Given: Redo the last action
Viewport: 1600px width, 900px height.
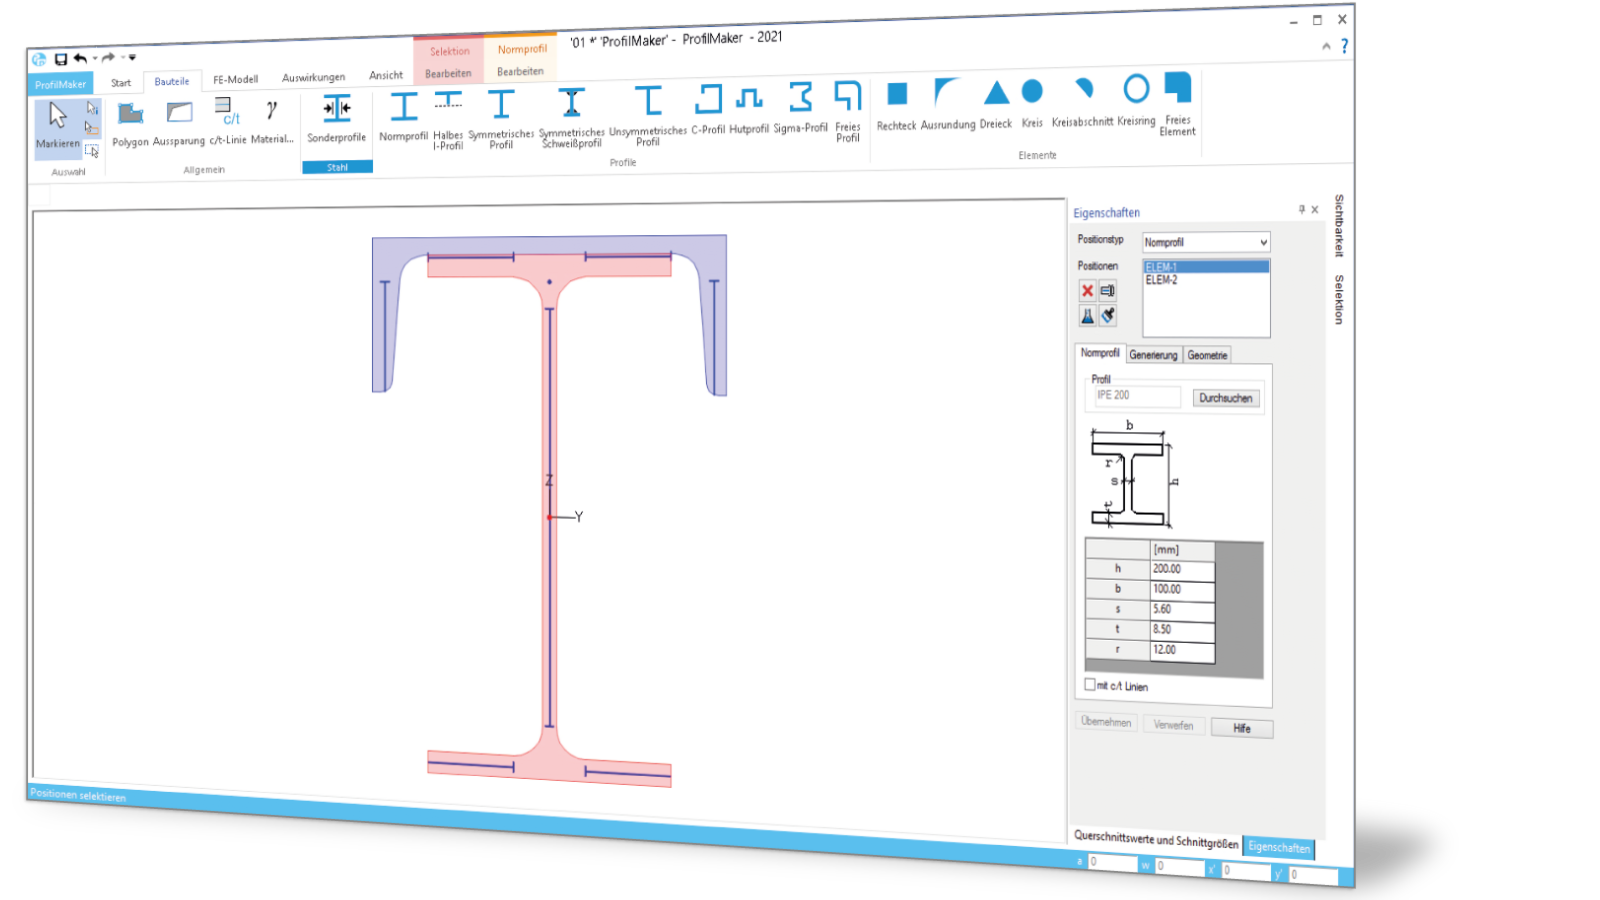Looking at the screenshot, I should click(108, 57).
